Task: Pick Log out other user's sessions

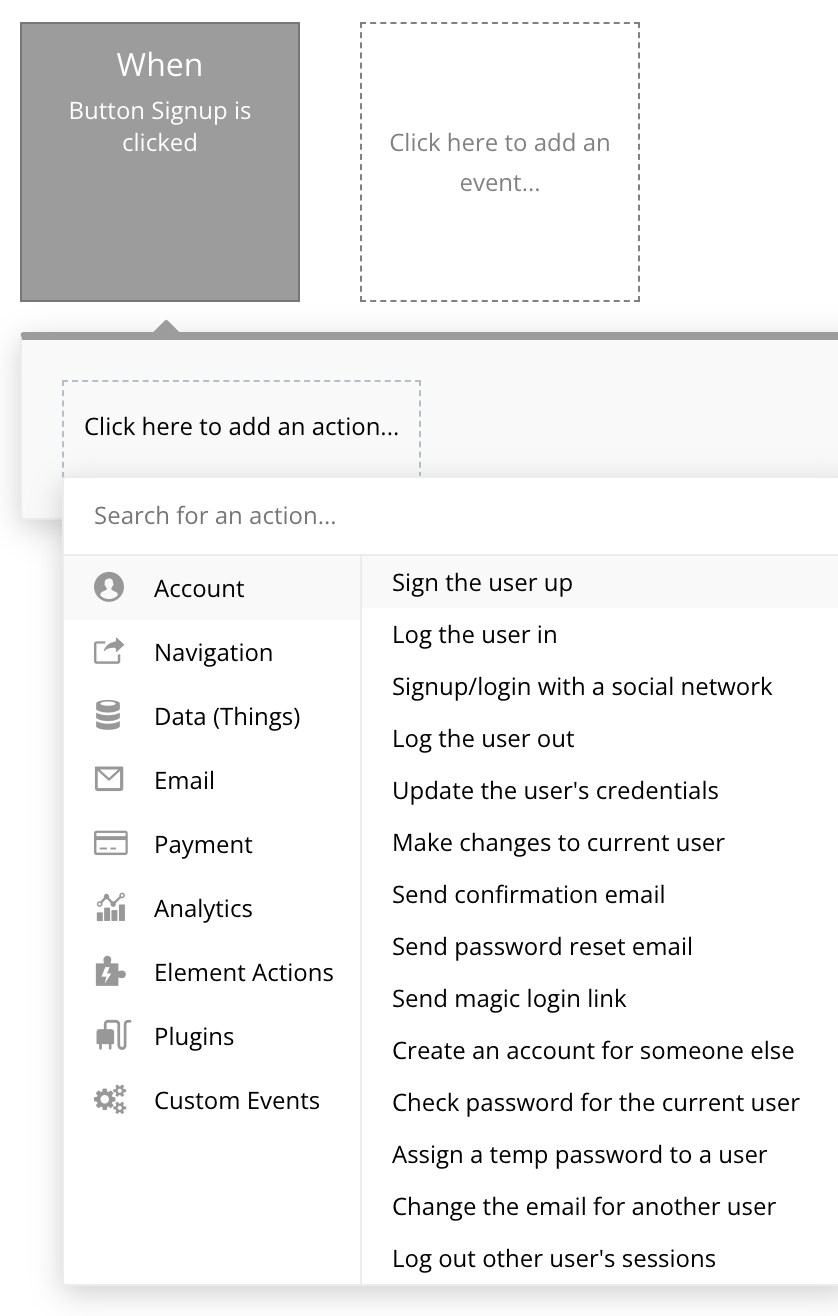Action: point(600,1258)
